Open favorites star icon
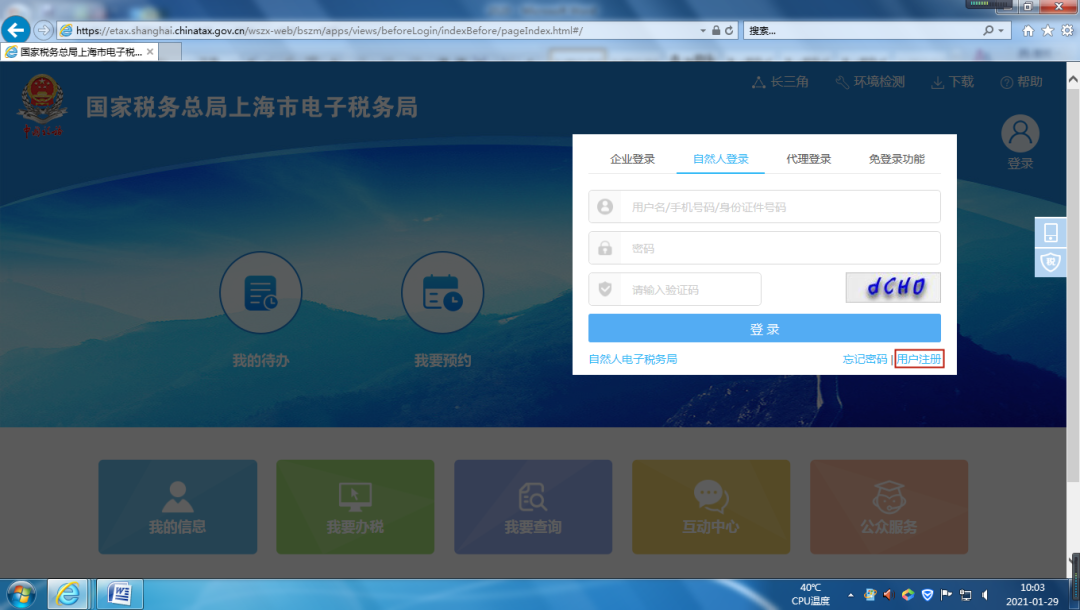Screen dimensions: 1080x610 pyautogui.click(x=1048, y=30)
